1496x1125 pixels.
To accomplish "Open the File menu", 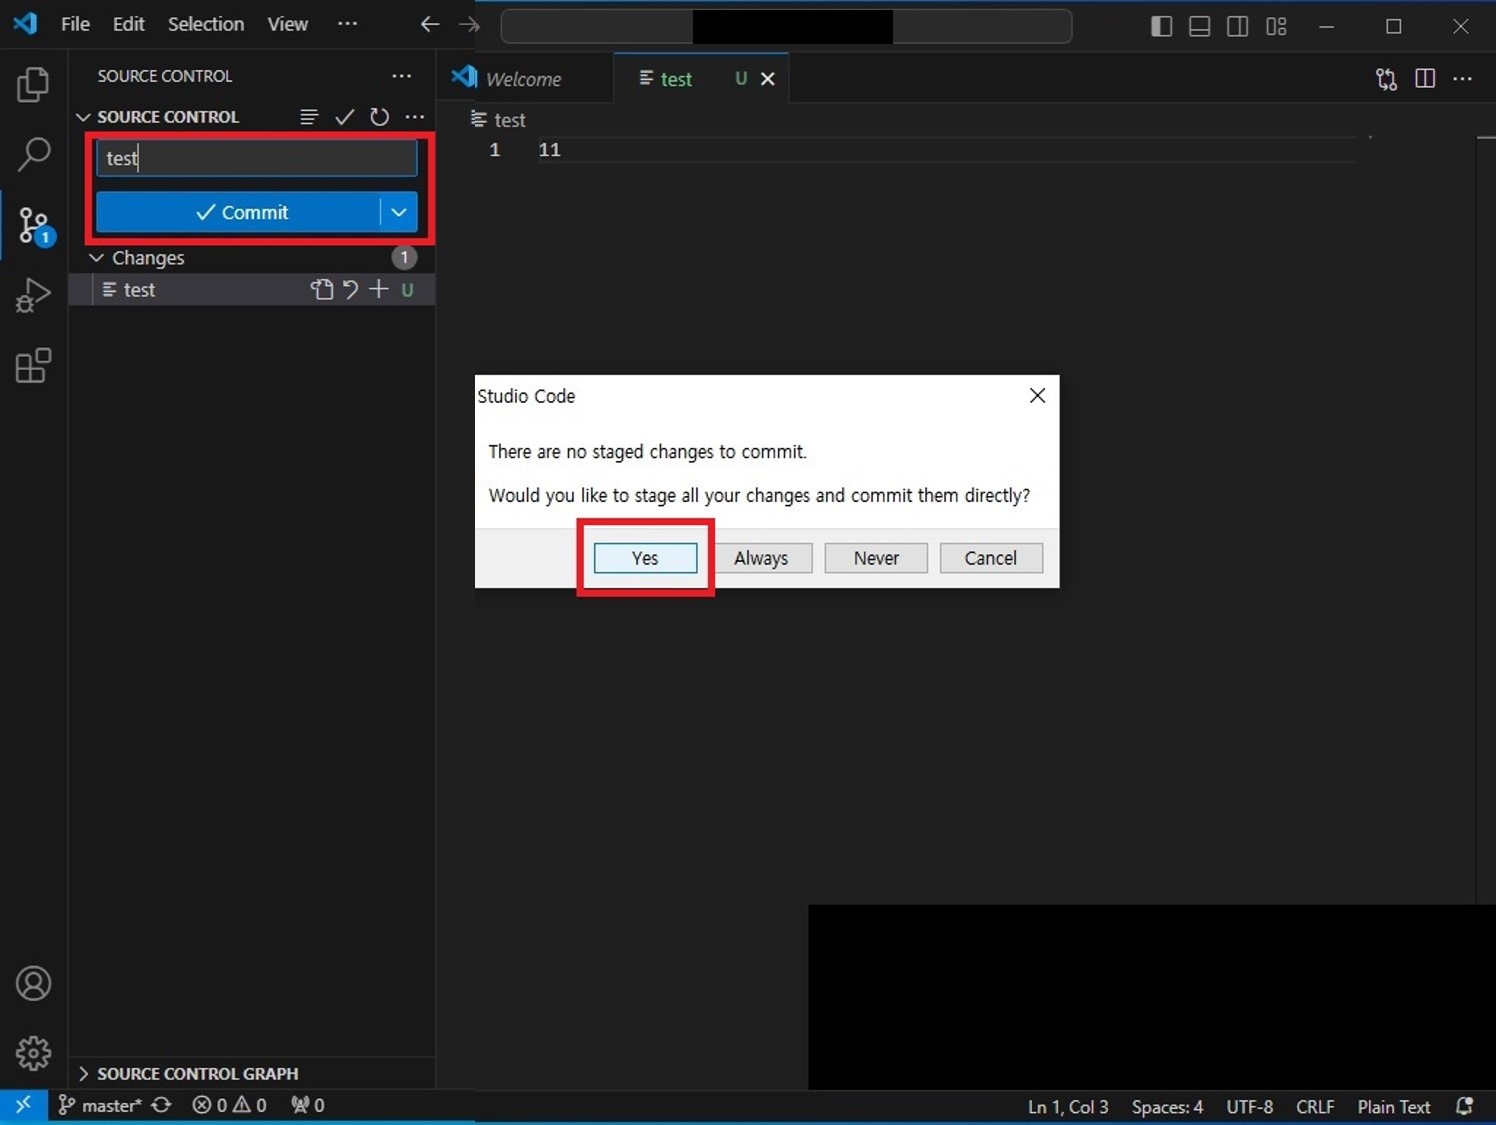I will (x=75, y=24).
